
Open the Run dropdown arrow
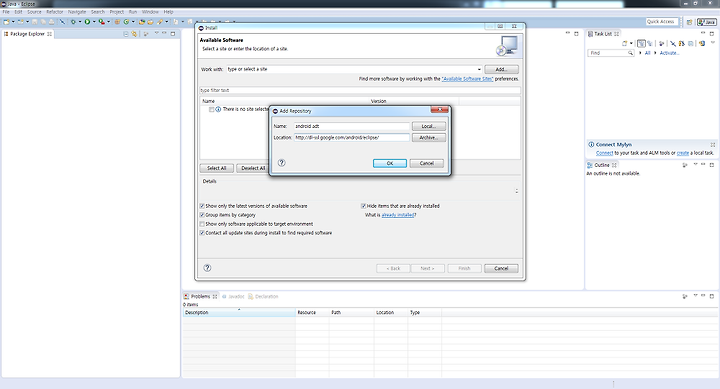tap(94, 22)
